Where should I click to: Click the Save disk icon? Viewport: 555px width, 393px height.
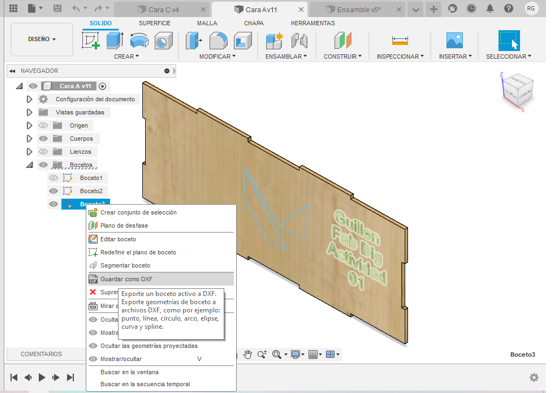[x=57, y=8]
